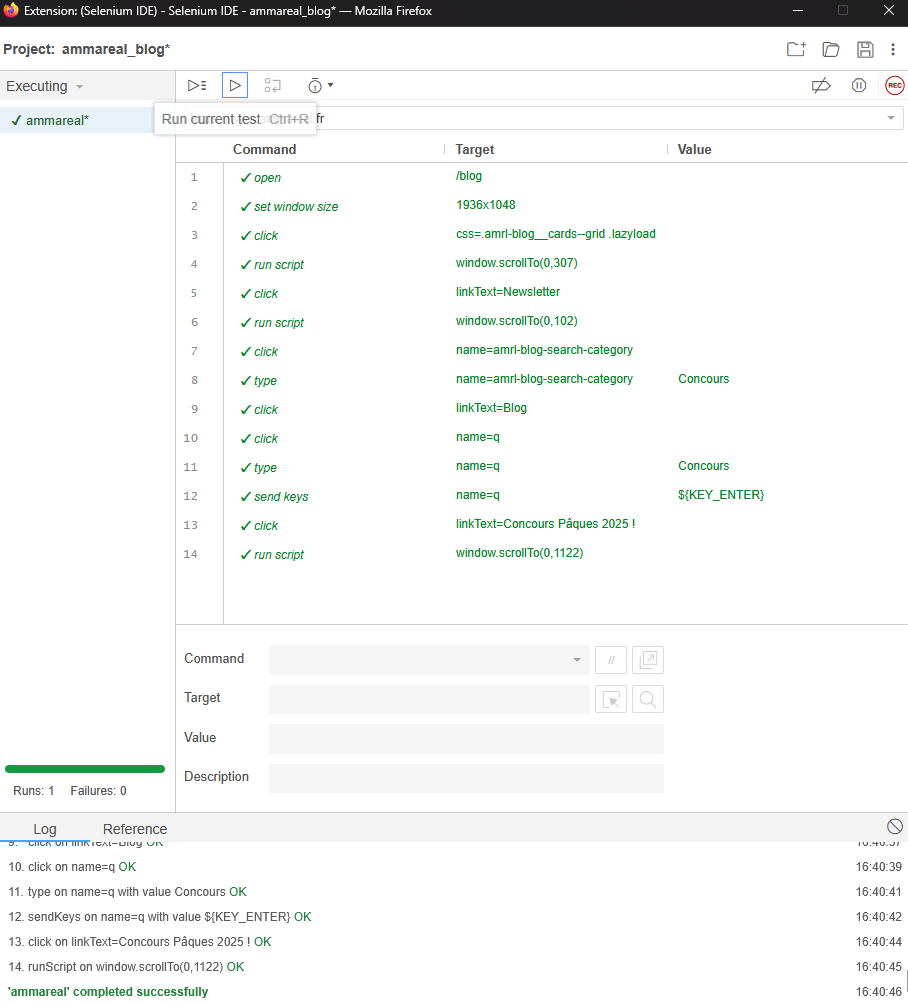Toggle the enable/disable command comment button

(x=610, y=660)
